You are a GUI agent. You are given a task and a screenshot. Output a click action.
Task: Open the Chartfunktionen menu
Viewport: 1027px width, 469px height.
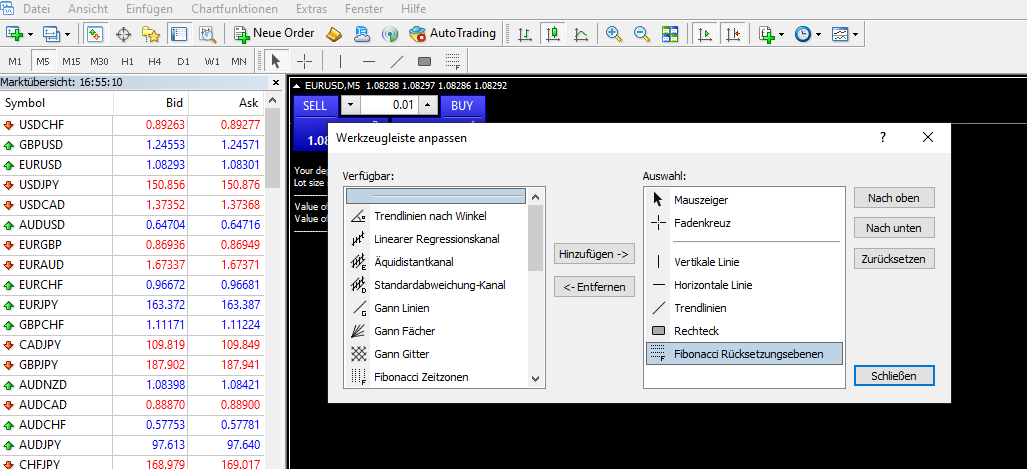click(234, 9)
